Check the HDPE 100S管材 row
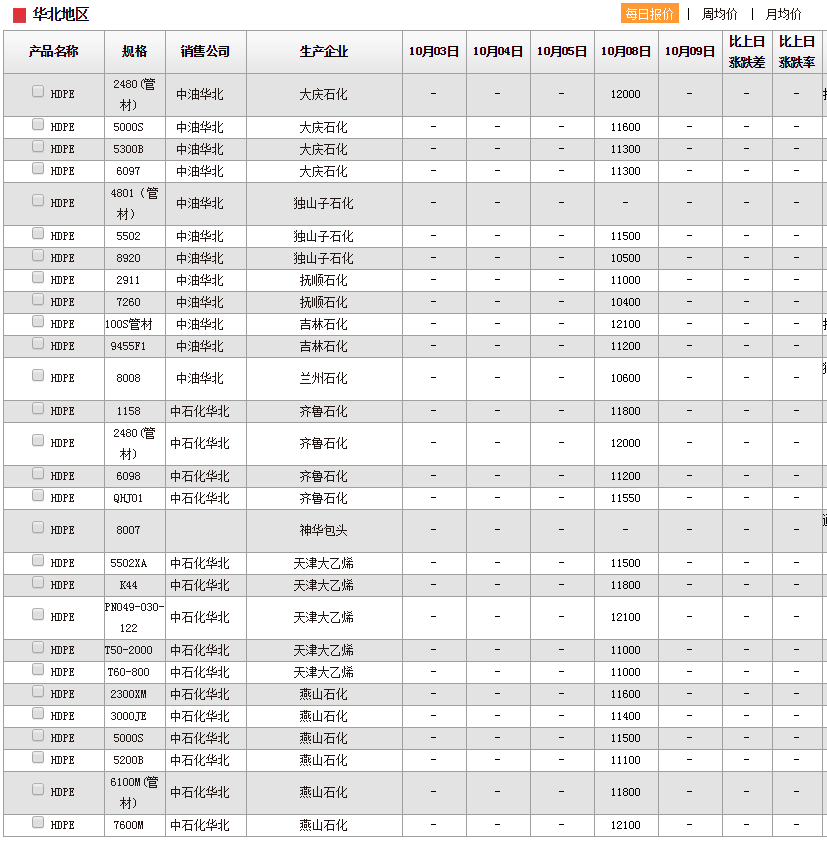The width and height of the screenshot is (827, 841). 38,321
